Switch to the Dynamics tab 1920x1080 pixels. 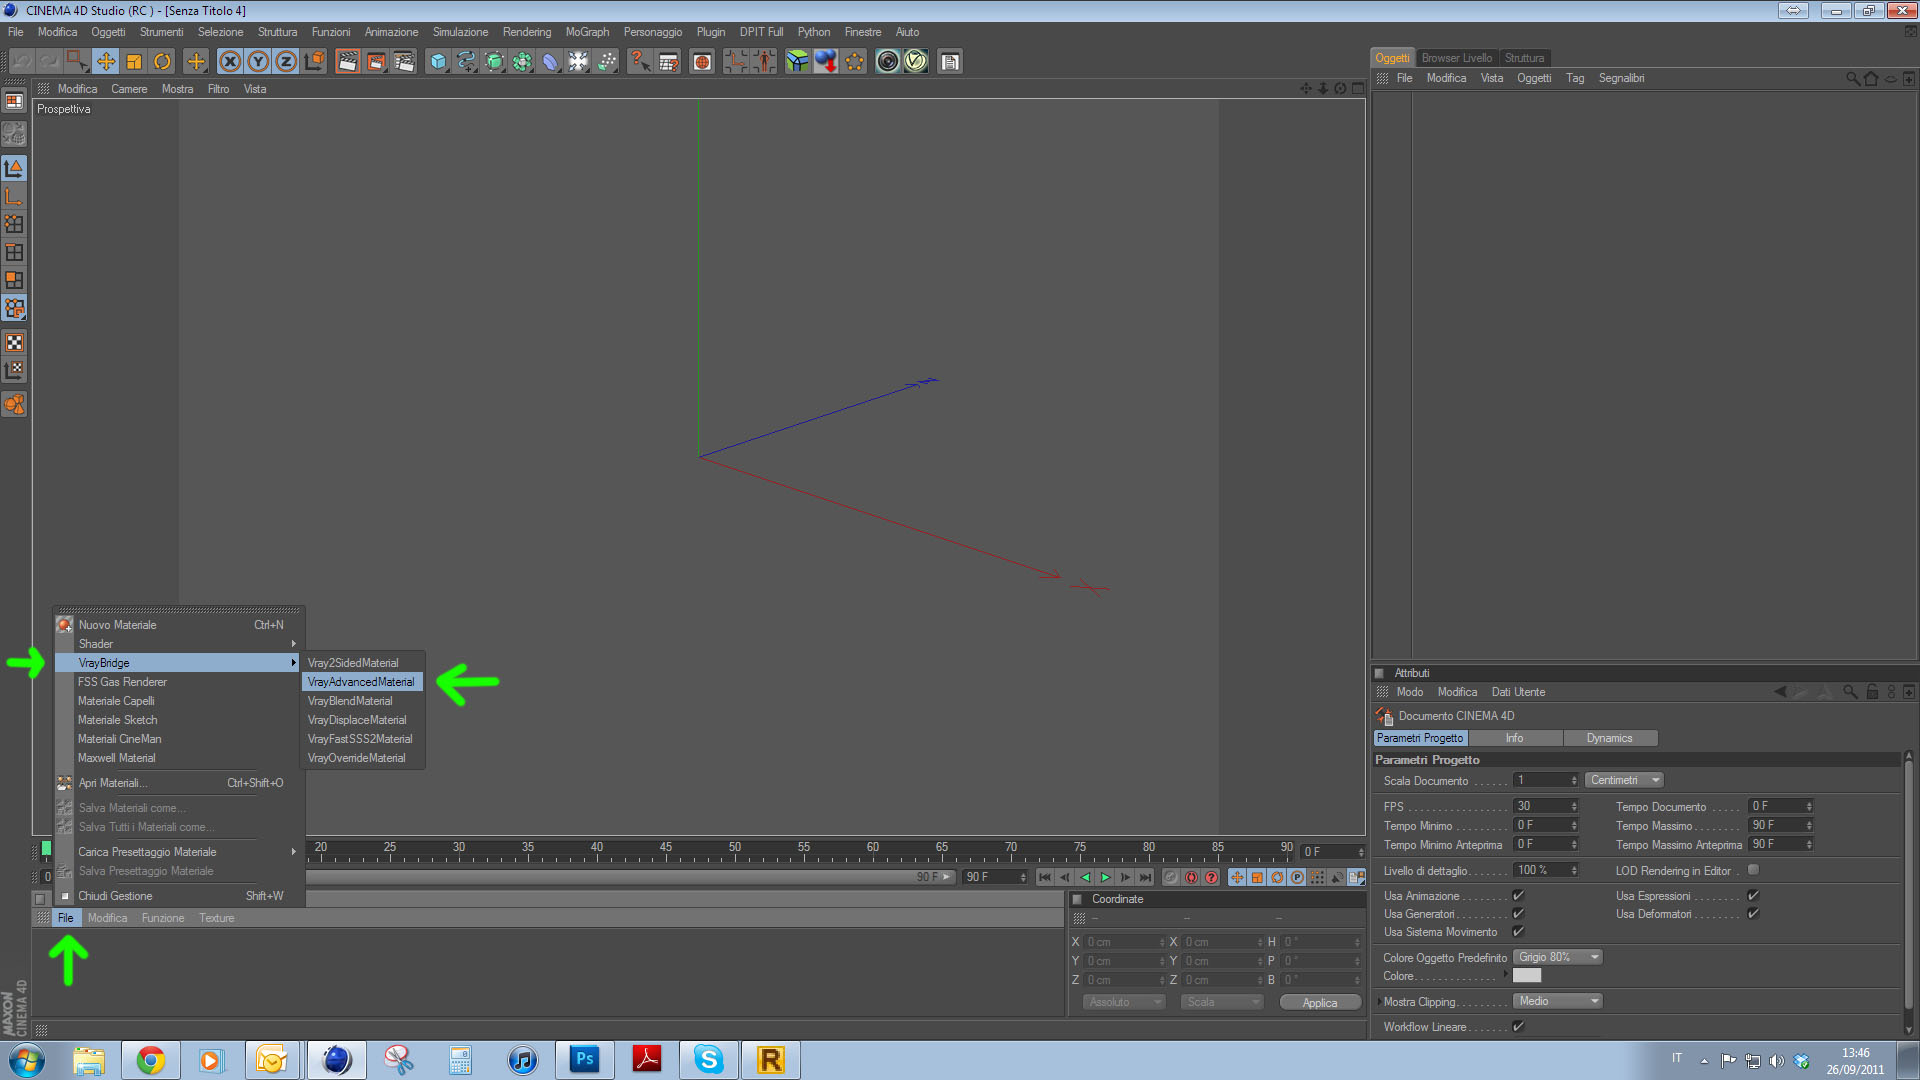1609,738
